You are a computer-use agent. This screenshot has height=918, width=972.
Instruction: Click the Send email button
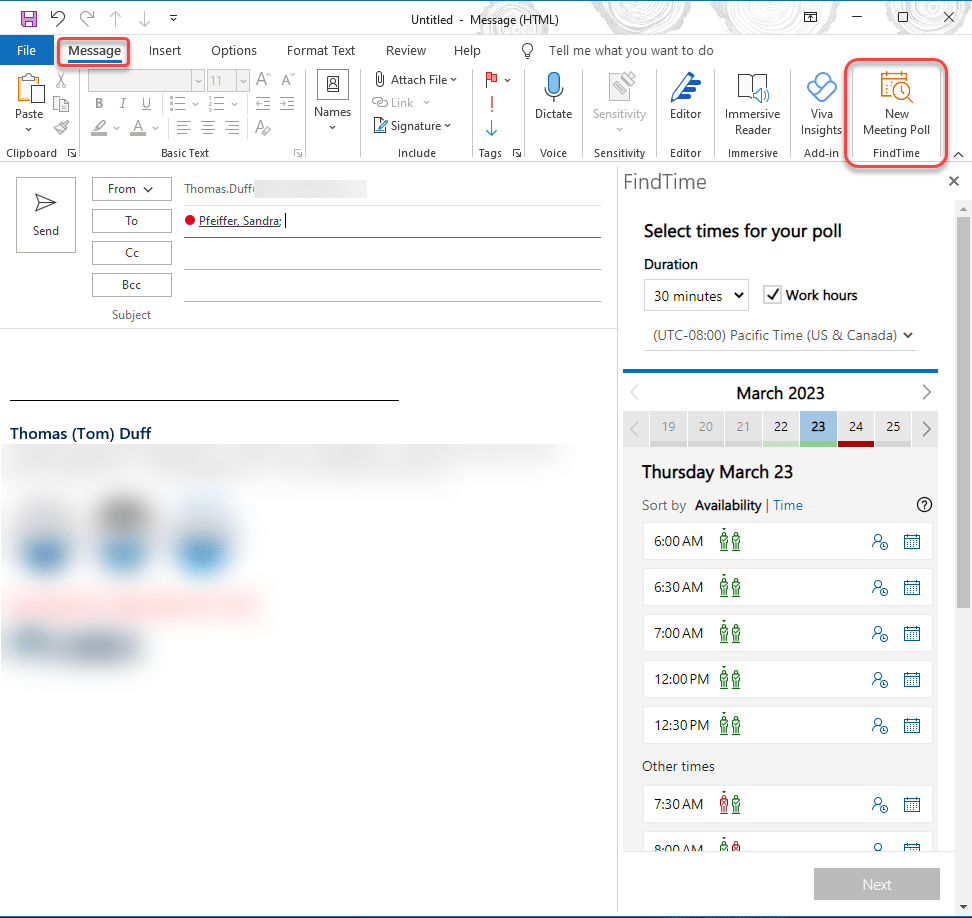46,214
